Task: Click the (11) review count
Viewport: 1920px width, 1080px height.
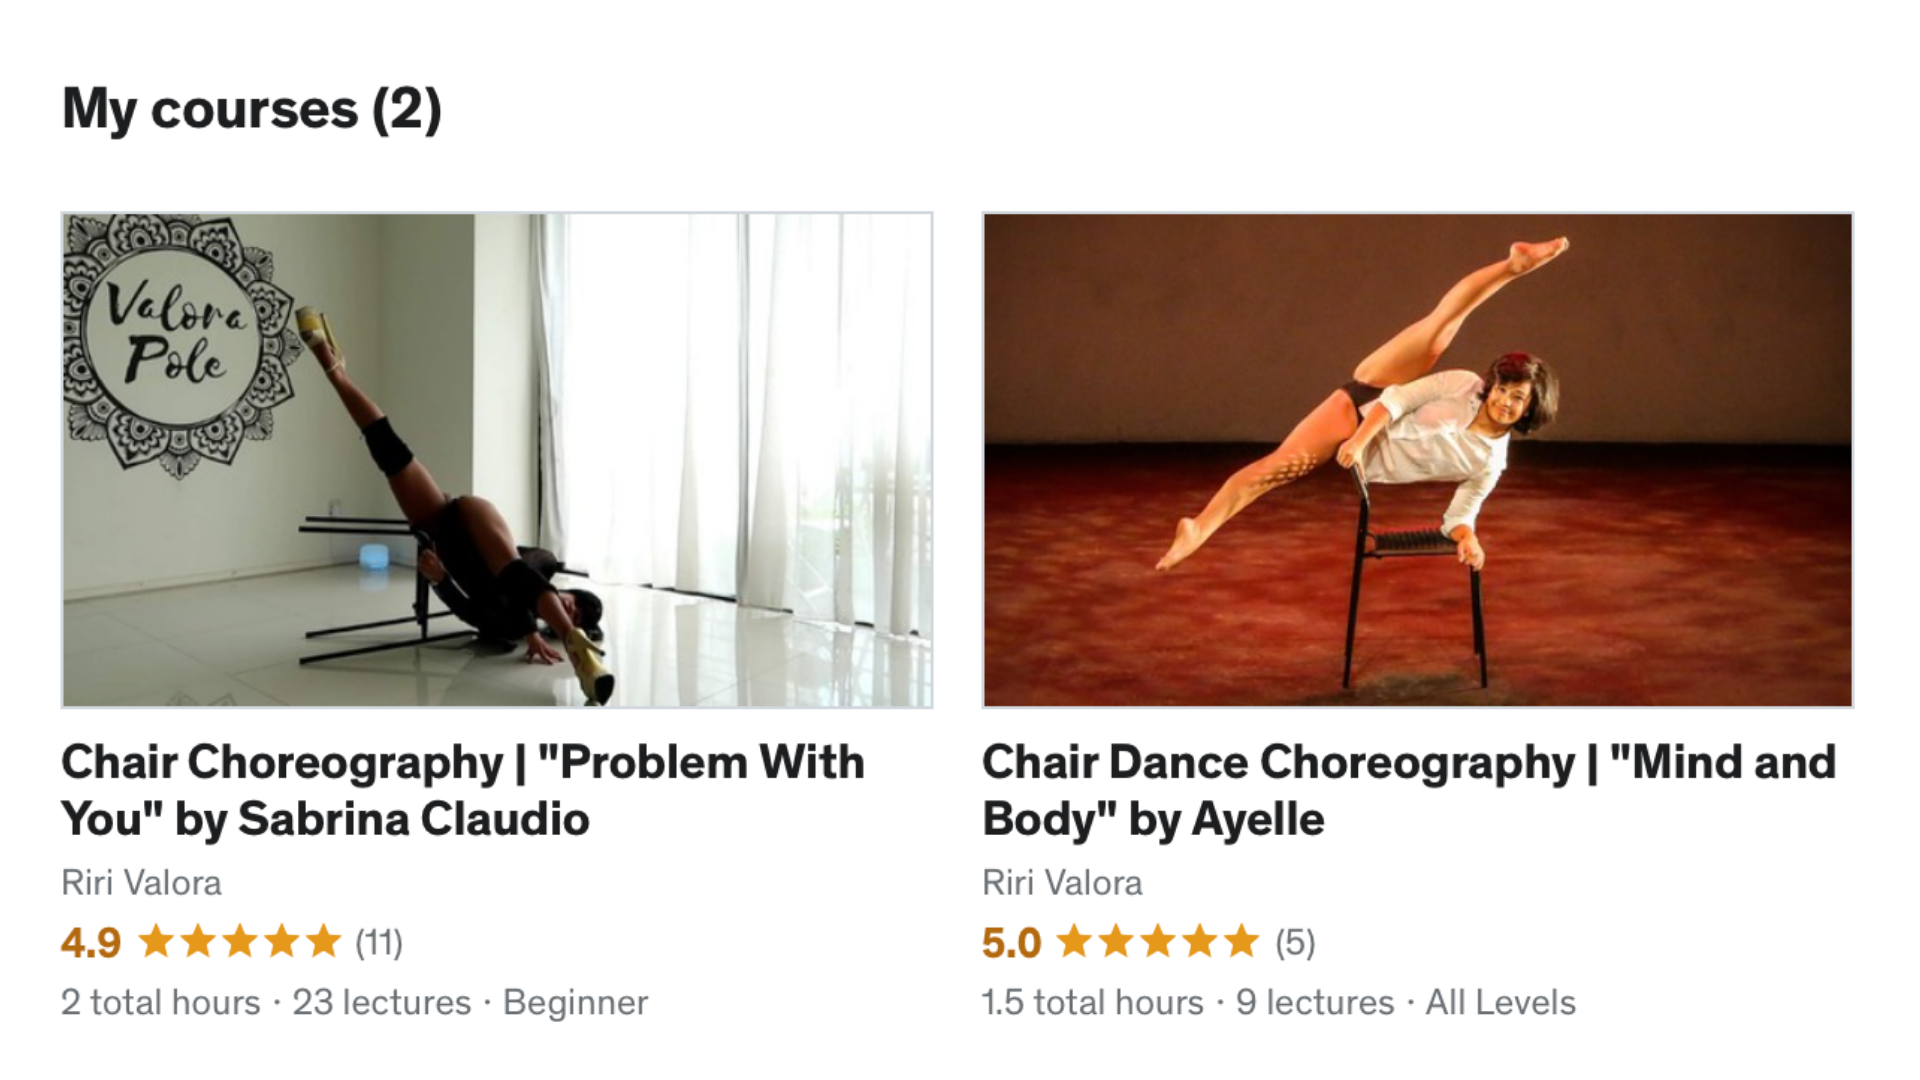Action: point(379,942)
